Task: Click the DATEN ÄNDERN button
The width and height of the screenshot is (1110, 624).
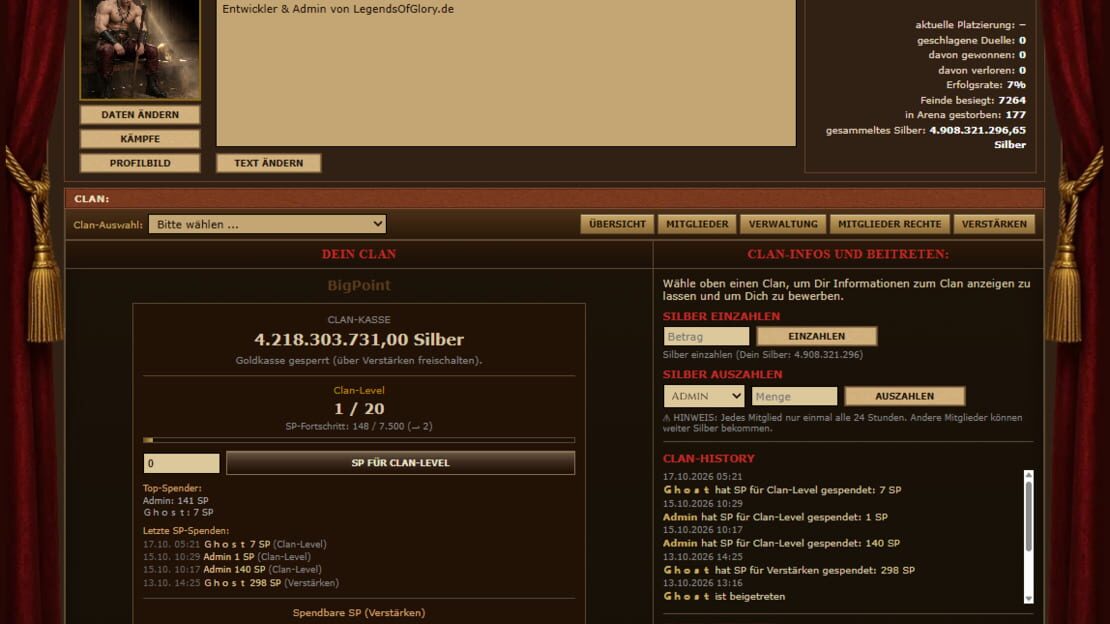Action: (x=140, y=115)
